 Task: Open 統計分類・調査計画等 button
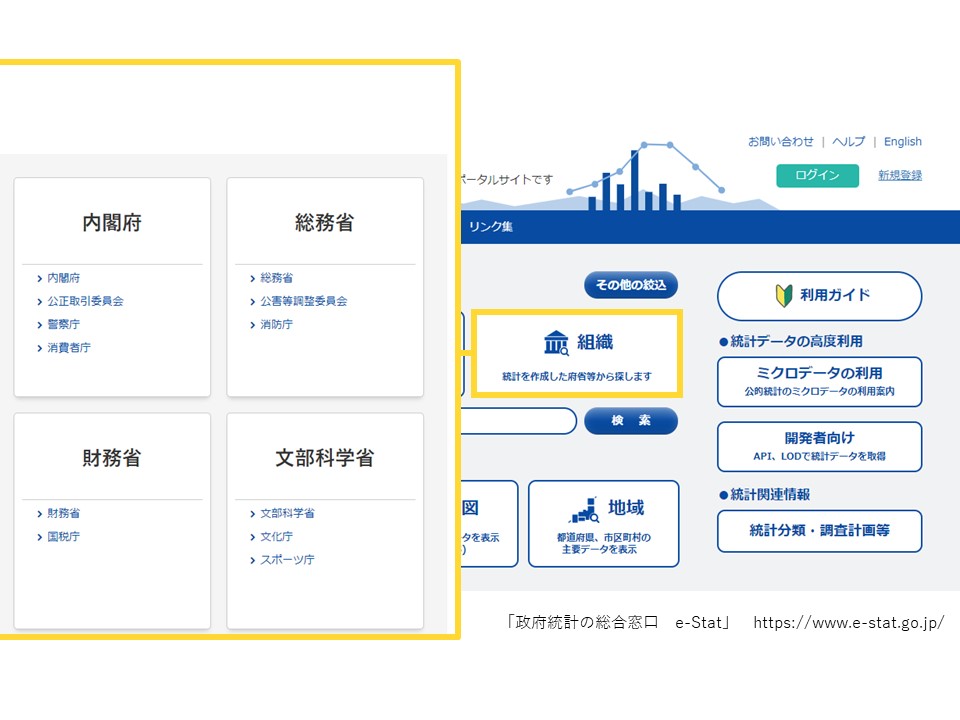pos(819,531)
